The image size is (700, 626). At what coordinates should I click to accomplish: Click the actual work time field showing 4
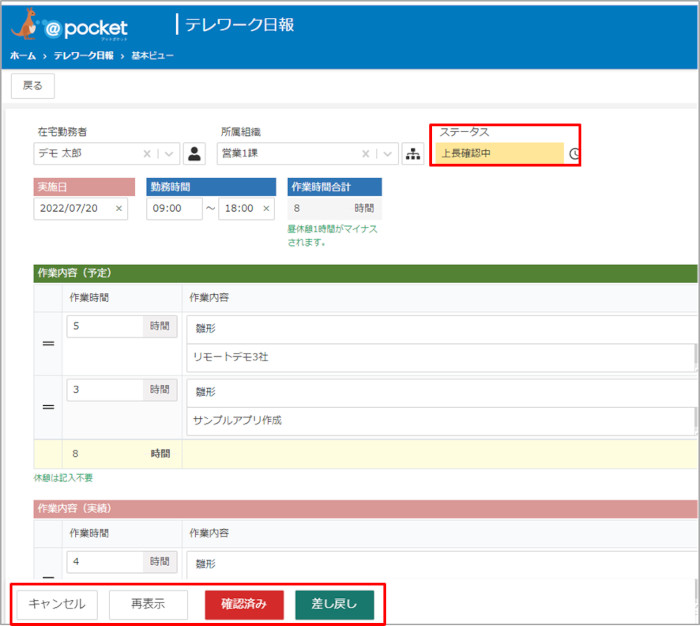105,562
